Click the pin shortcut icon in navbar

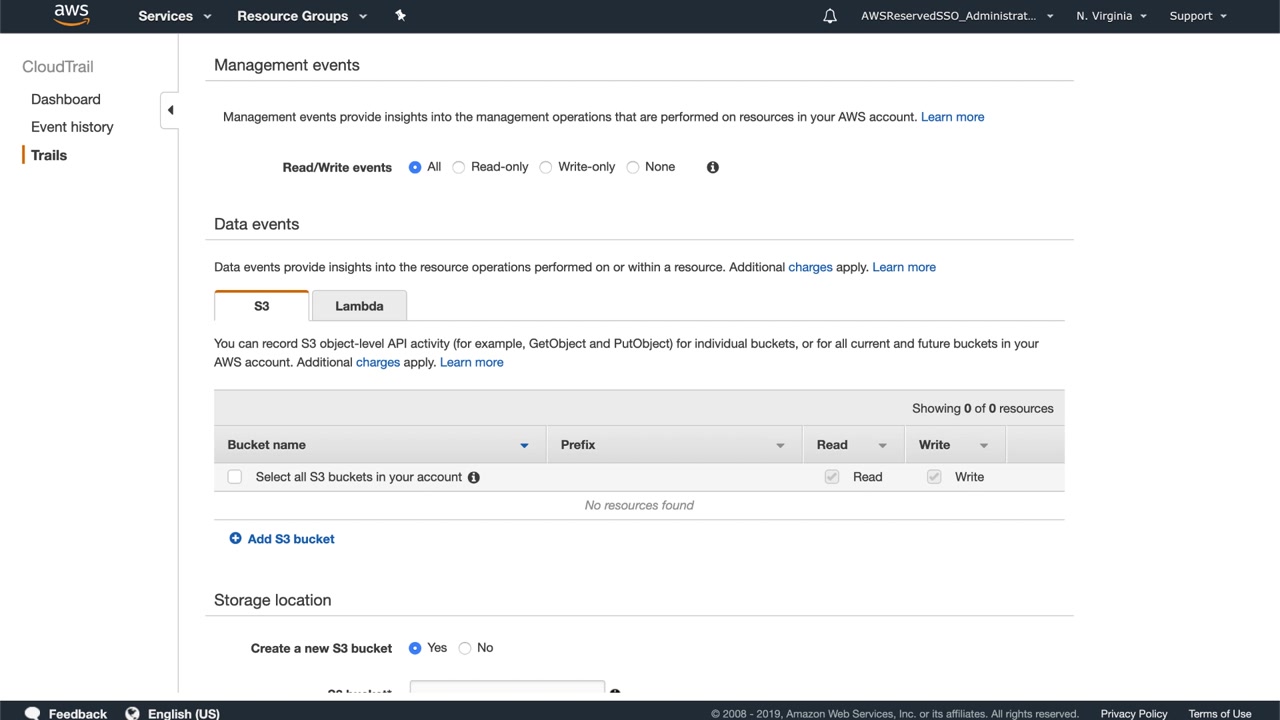click(400, 15)
